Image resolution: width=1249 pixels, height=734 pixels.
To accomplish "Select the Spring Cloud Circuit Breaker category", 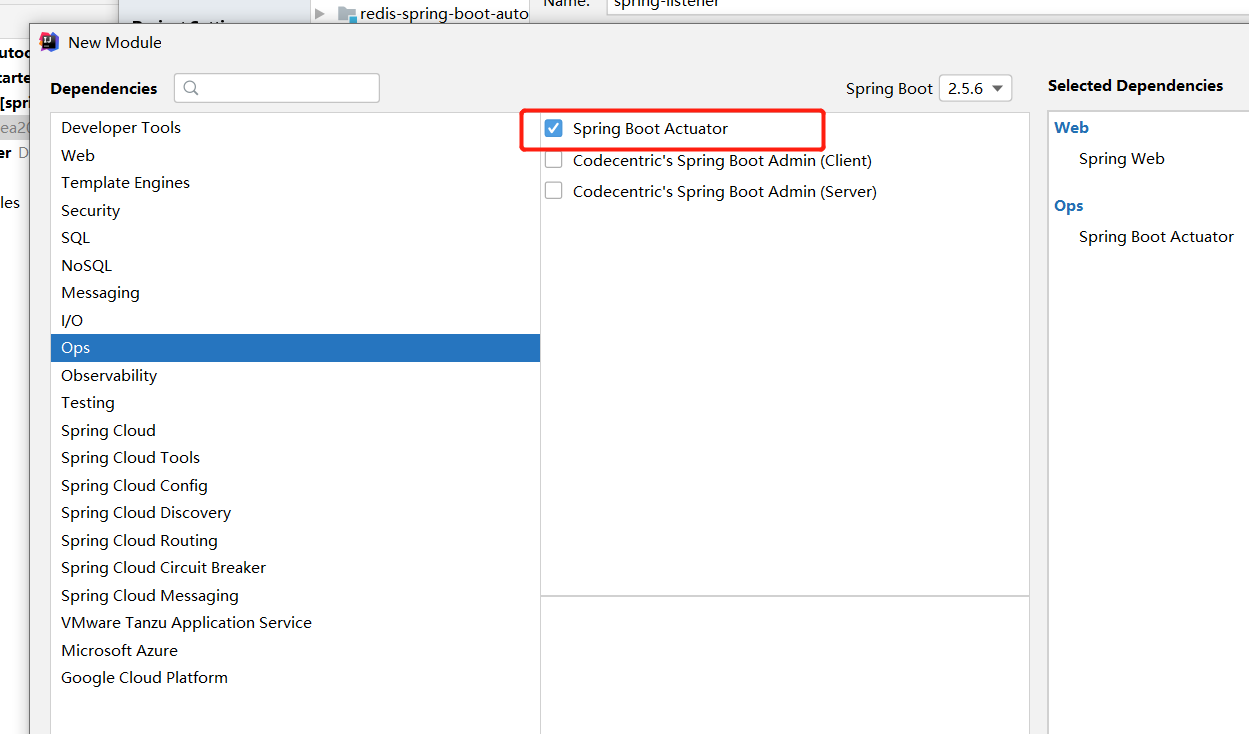I will [x=295, y=568].
